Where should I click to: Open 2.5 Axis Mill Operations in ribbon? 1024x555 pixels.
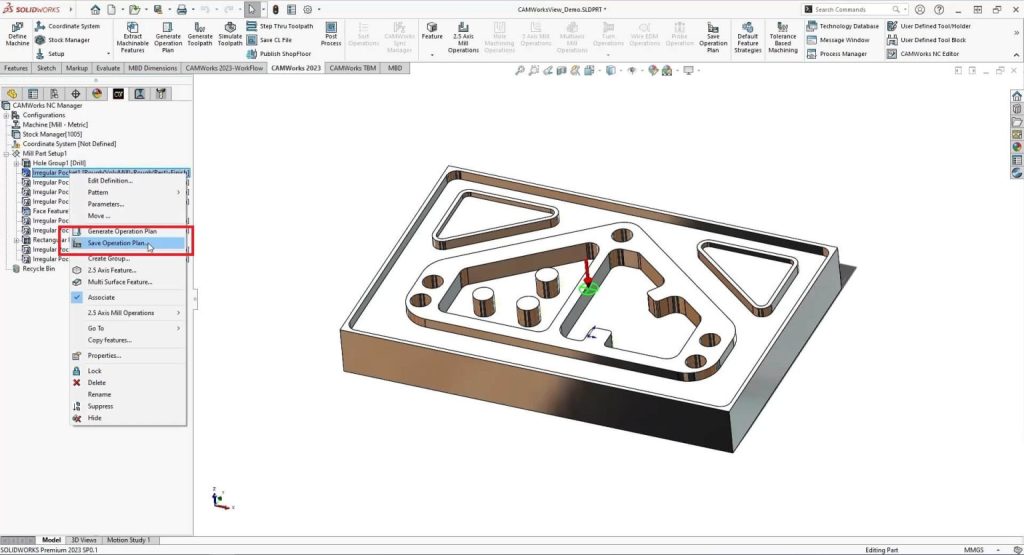click(463, 37)
